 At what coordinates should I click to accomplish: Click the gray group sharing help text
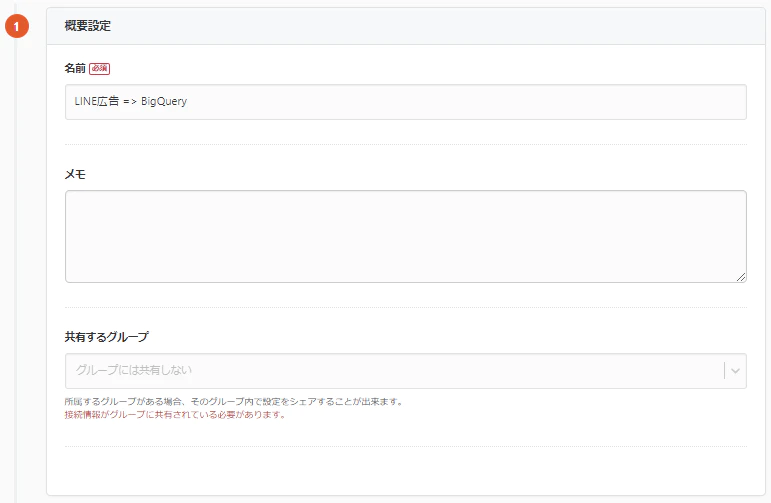coord(233,401)
